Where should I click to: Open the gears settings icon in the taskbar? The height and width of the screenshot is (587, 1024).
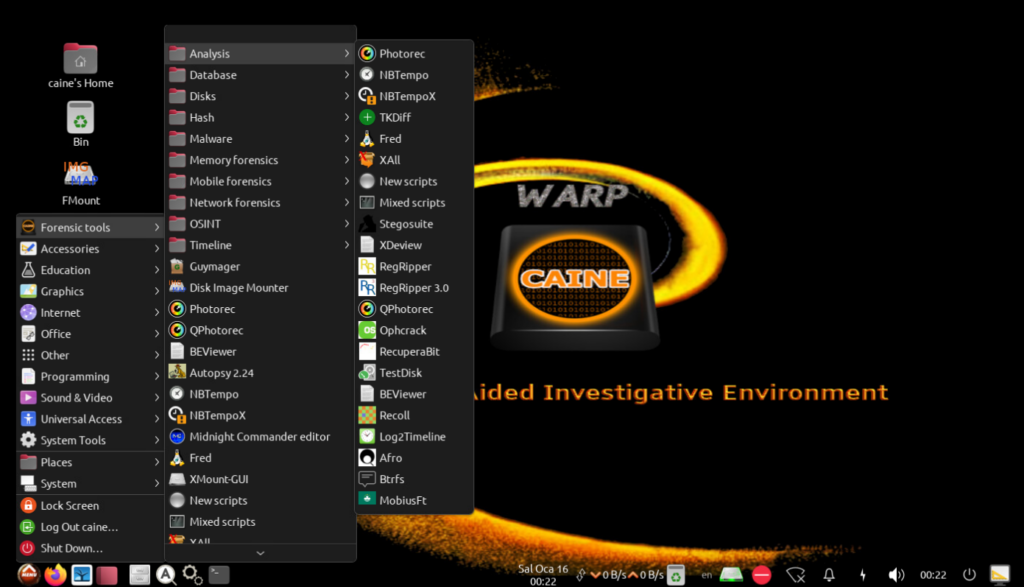(x=192, y=575)
